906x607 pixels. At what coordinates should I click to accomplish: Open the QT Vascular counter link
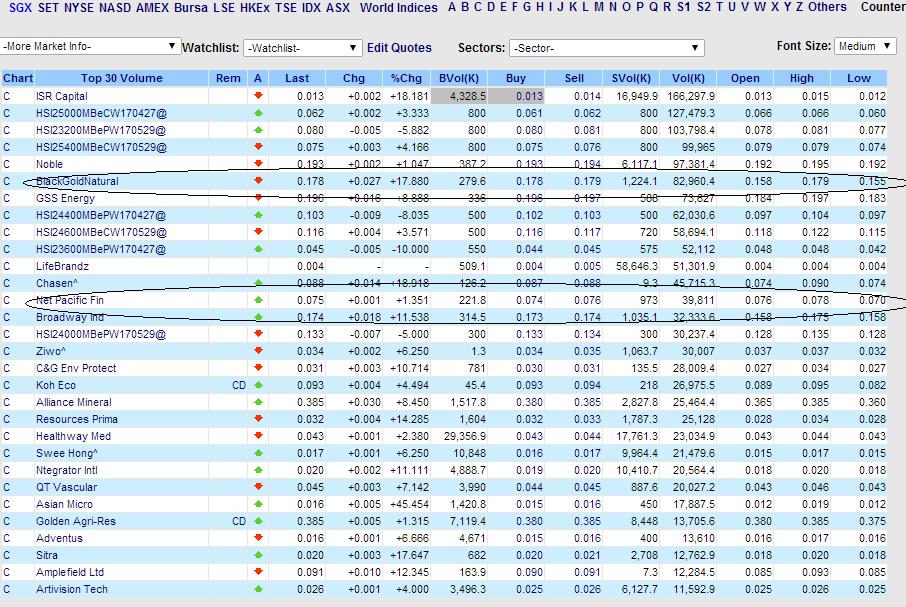[x=66, y=487]
